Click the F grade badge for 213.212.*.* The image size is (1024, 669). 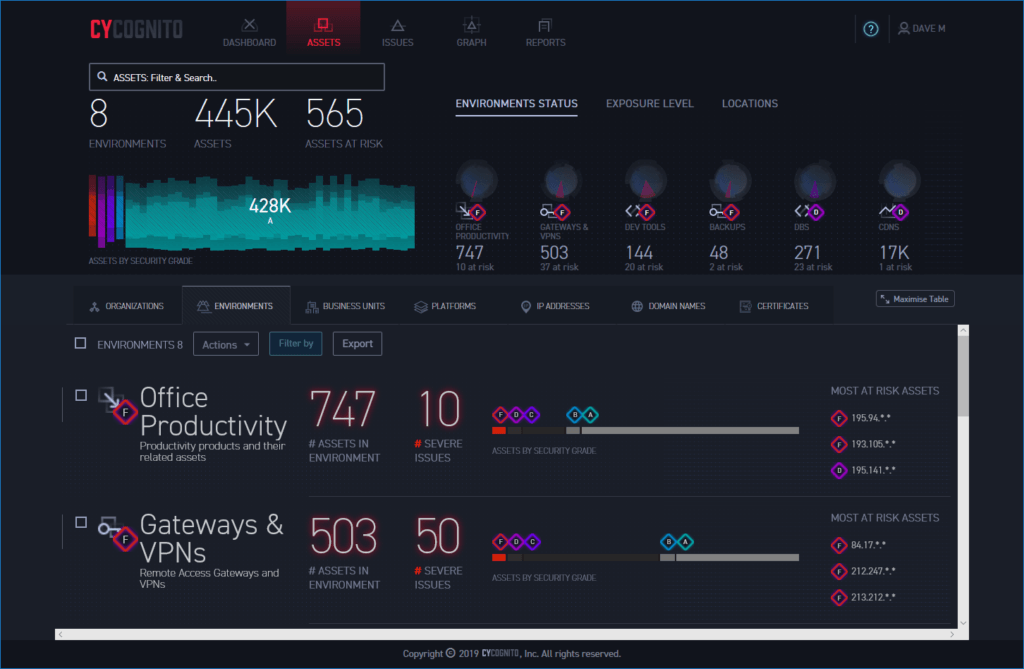839,597
